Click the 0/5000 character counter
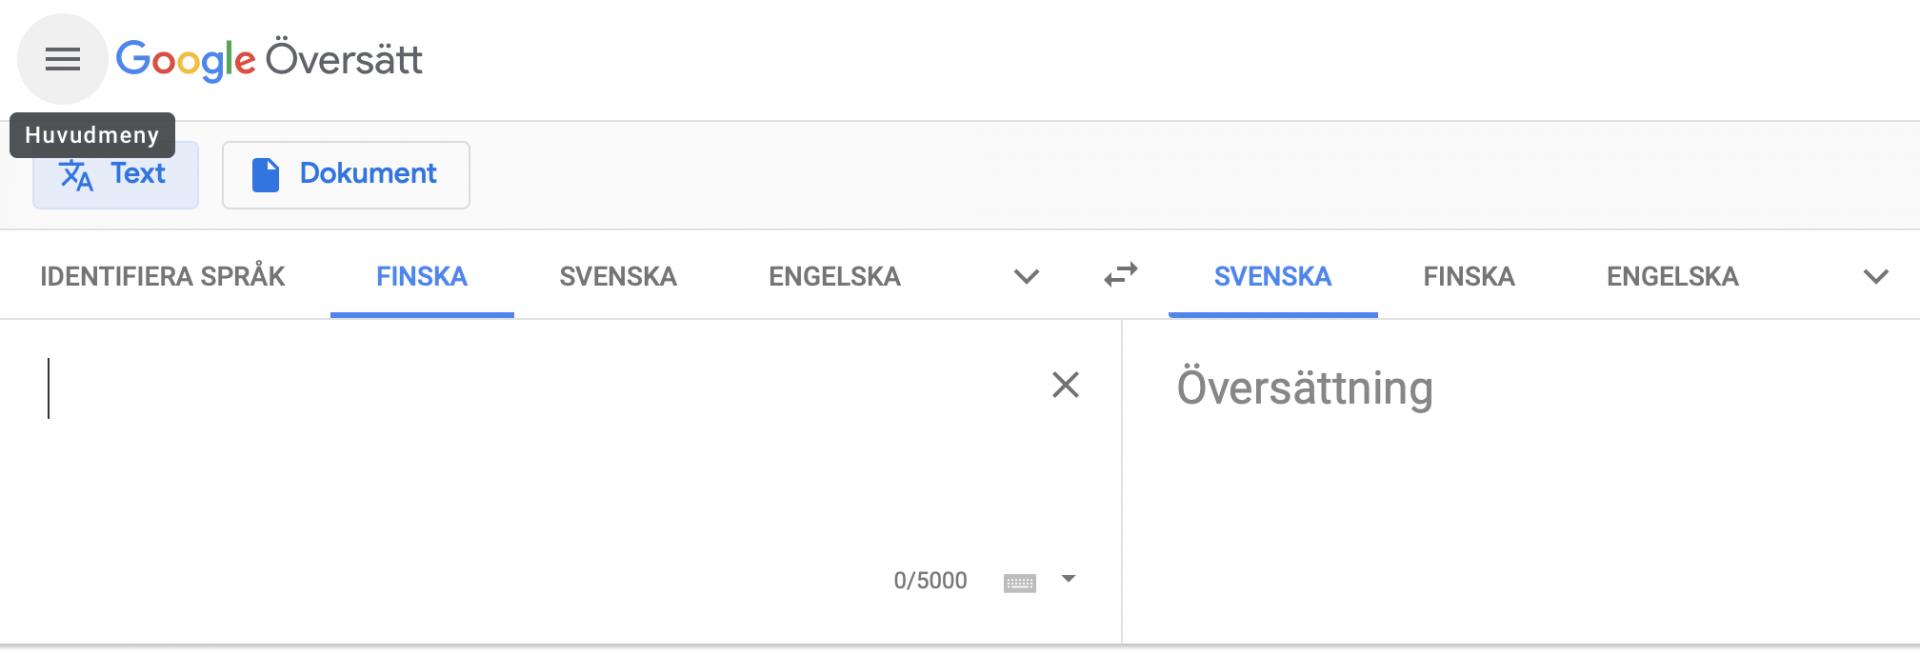Image resolution: width=1920 pixels, height=655 pixels. tap(930, 580)
